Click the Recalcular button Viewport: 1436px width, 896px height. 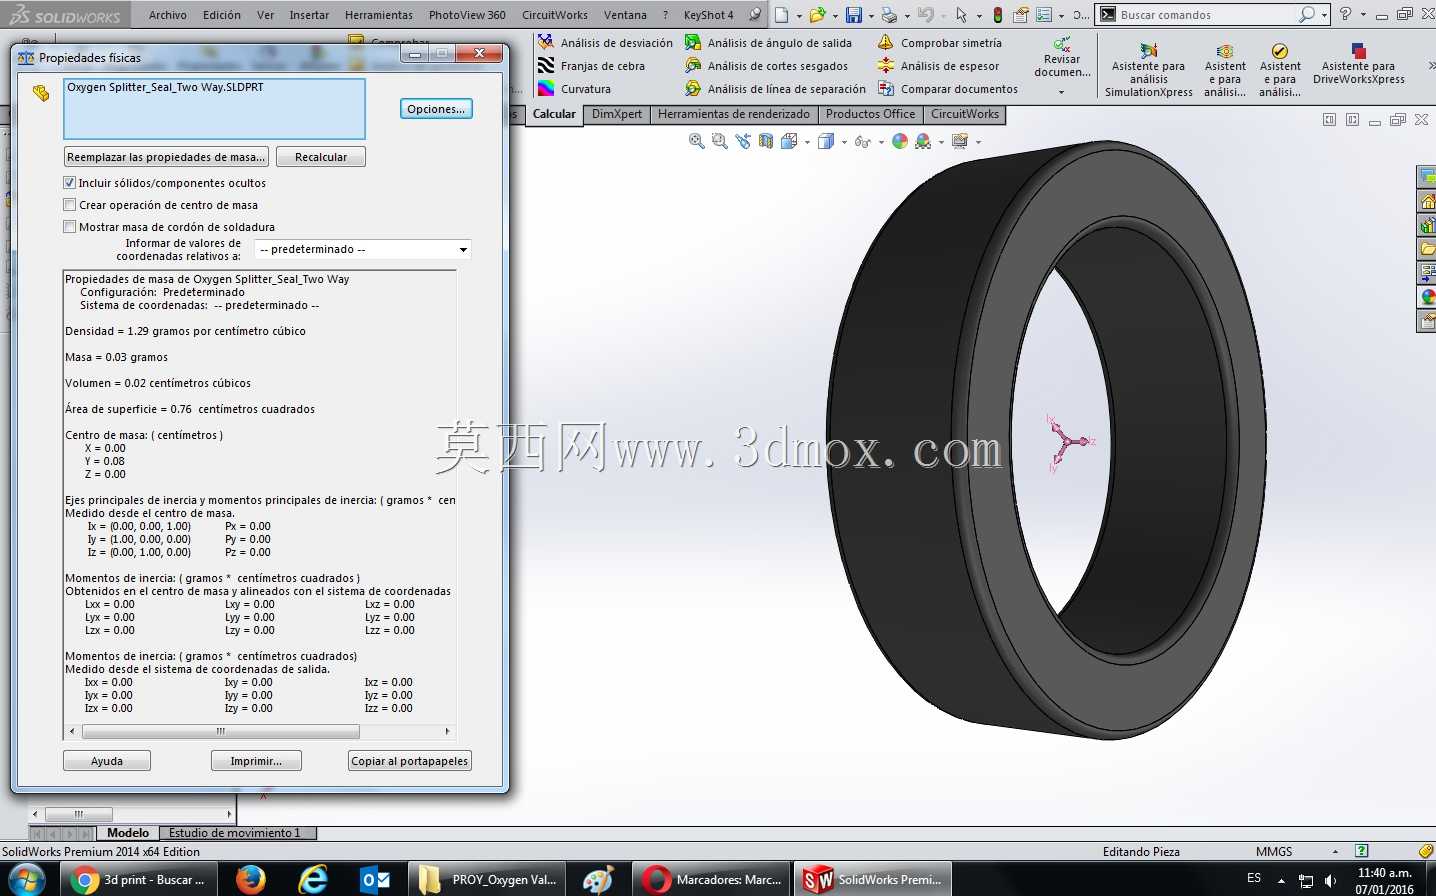point(321,157)
